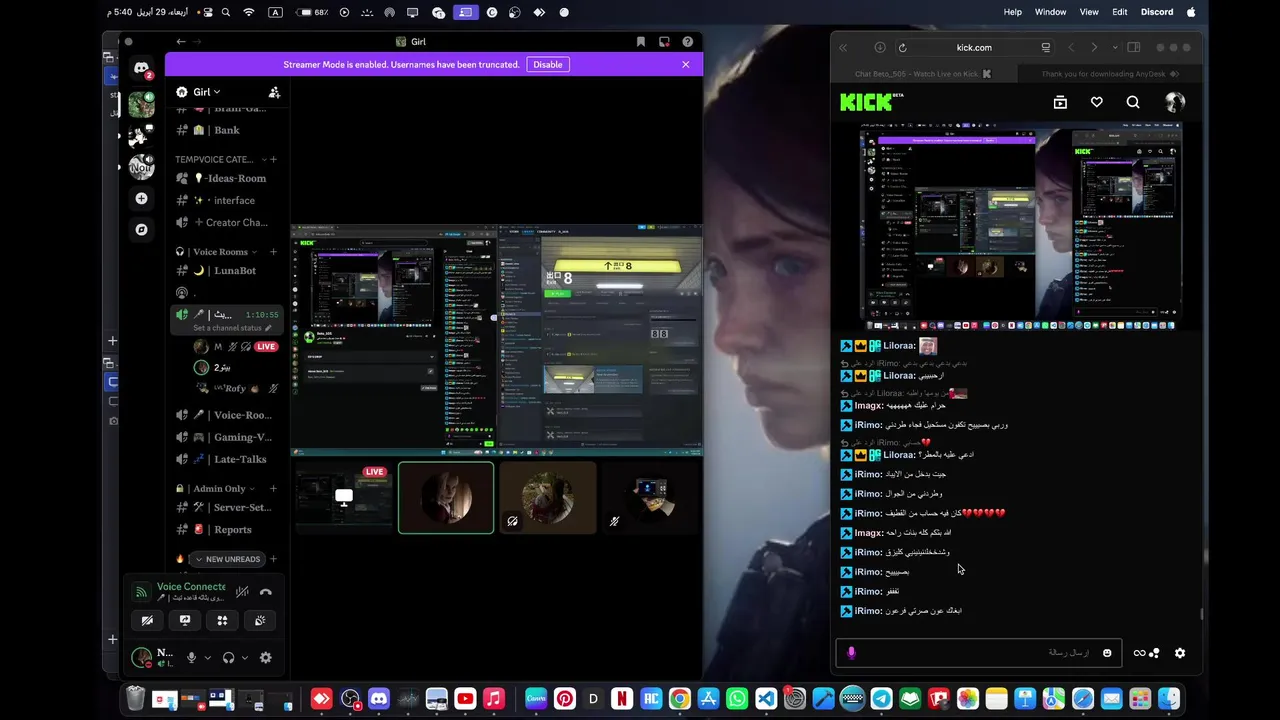Open Kick chat settings gear
Viewport: 1280px width, 720px height.
[x=1180, y=653]
